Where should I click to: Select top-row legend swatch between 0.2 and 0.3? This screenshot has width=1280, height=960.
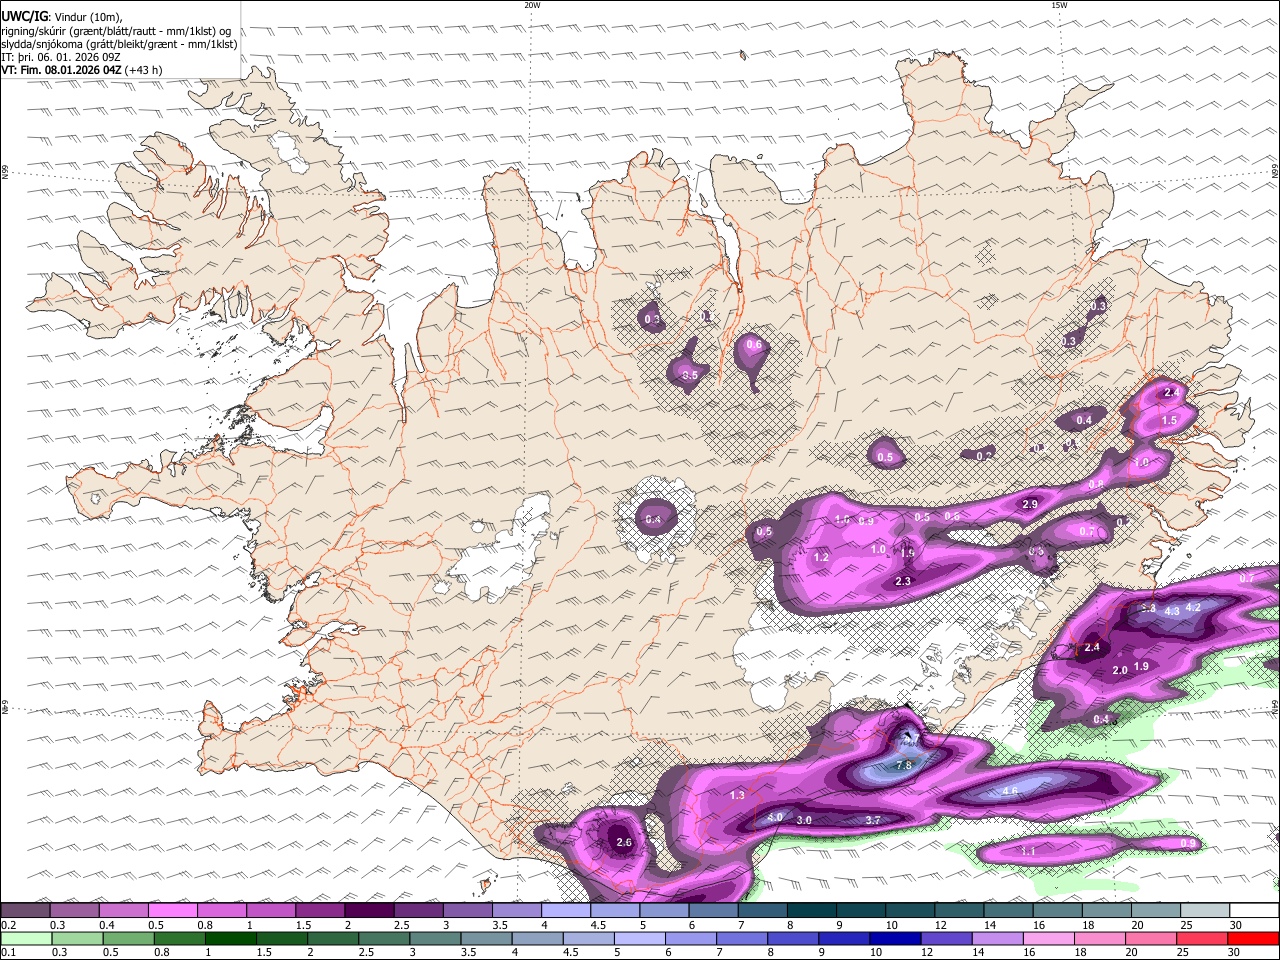click(x=26, y=910)
